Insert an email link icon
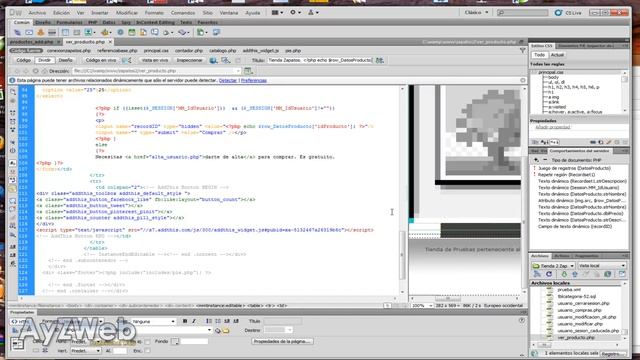 point(29,32)
